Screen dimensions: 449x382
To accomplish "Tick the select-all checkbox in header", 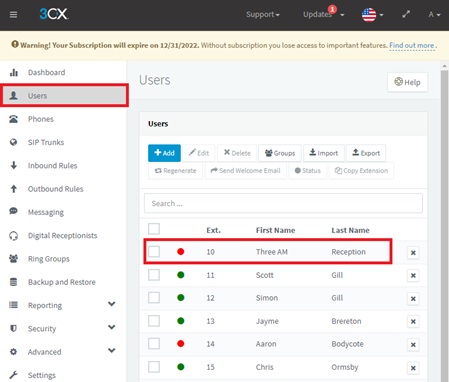I will tap(154, 229).
